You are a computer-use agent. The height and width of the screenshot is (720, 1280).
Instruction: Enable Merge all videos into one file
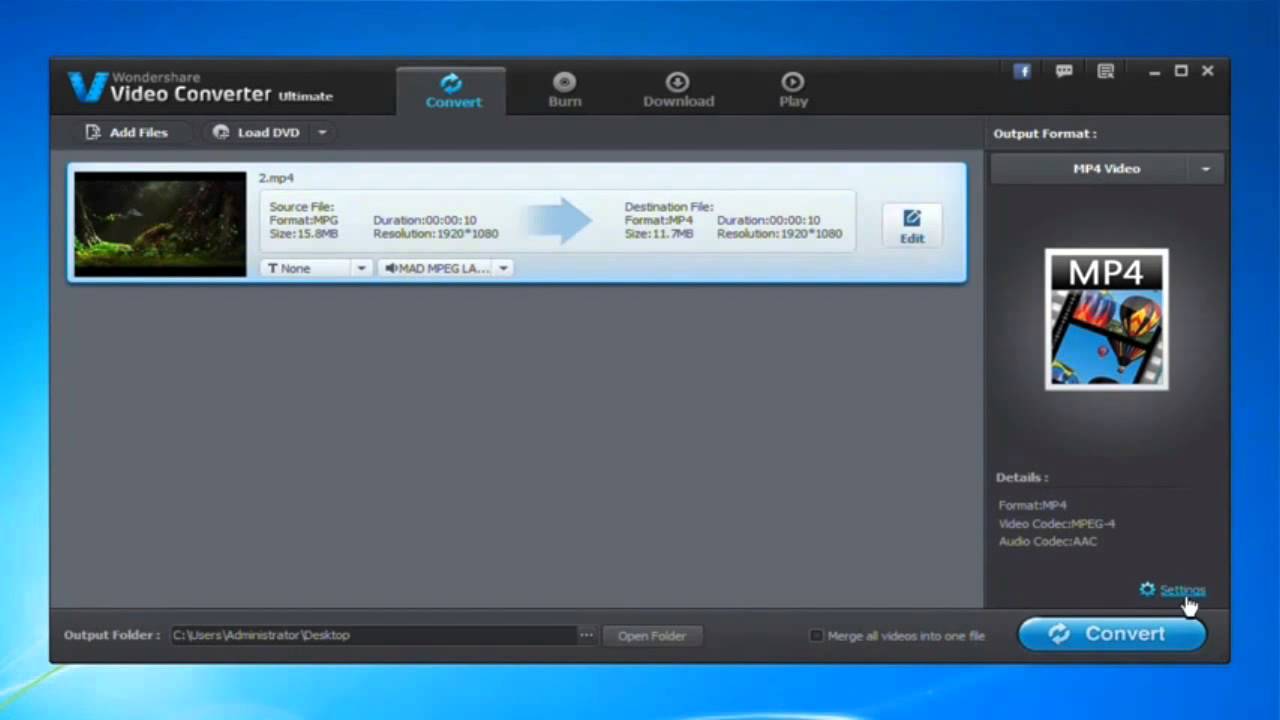click(816, 636)
